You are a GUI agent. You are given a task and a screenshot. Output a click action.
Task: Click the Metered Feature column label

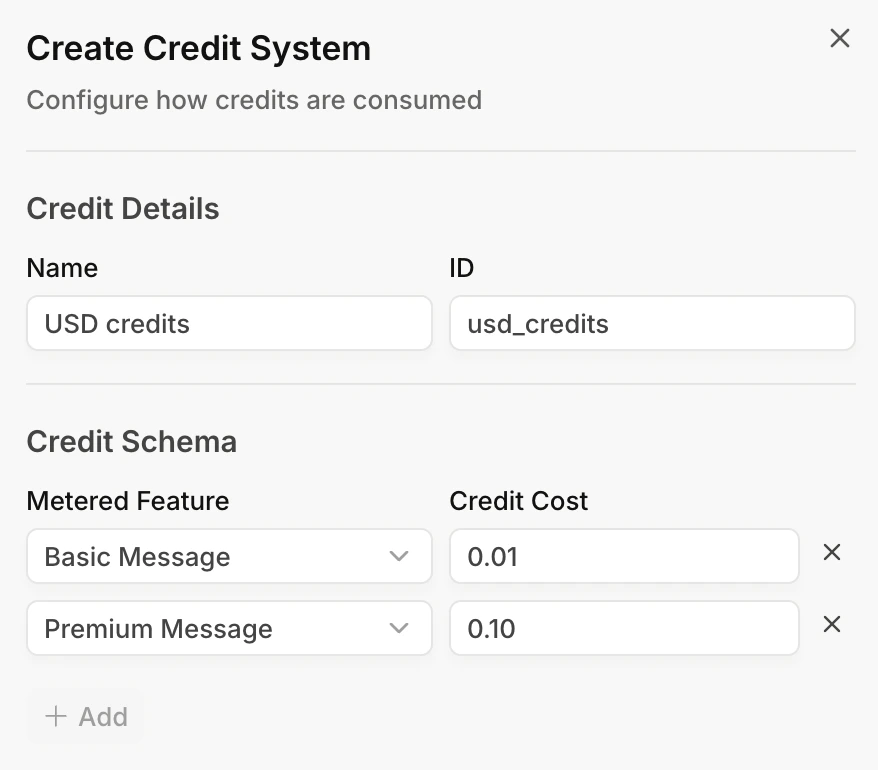(x=128, y=501)
